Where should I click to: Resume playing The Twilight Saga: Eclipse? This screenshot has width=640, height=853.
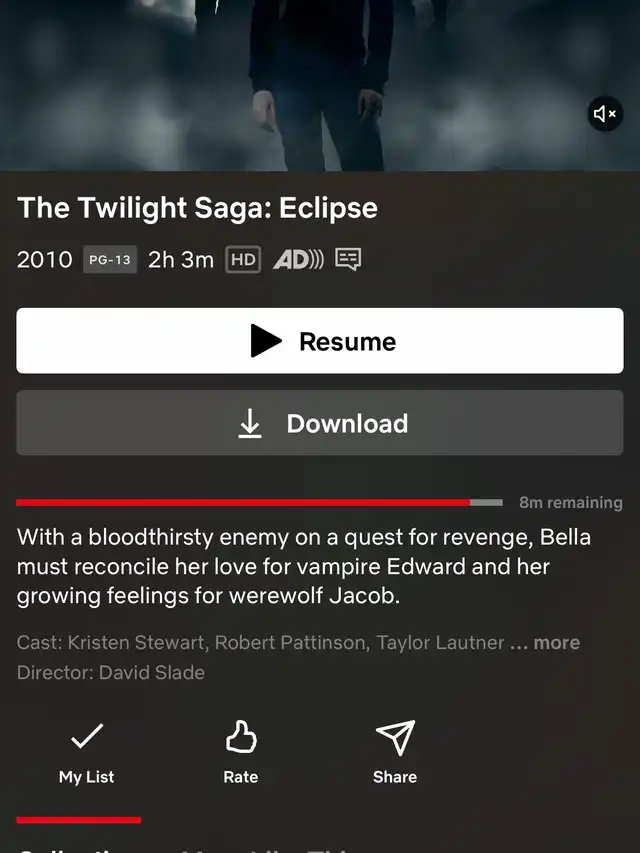tap(320, 341)
